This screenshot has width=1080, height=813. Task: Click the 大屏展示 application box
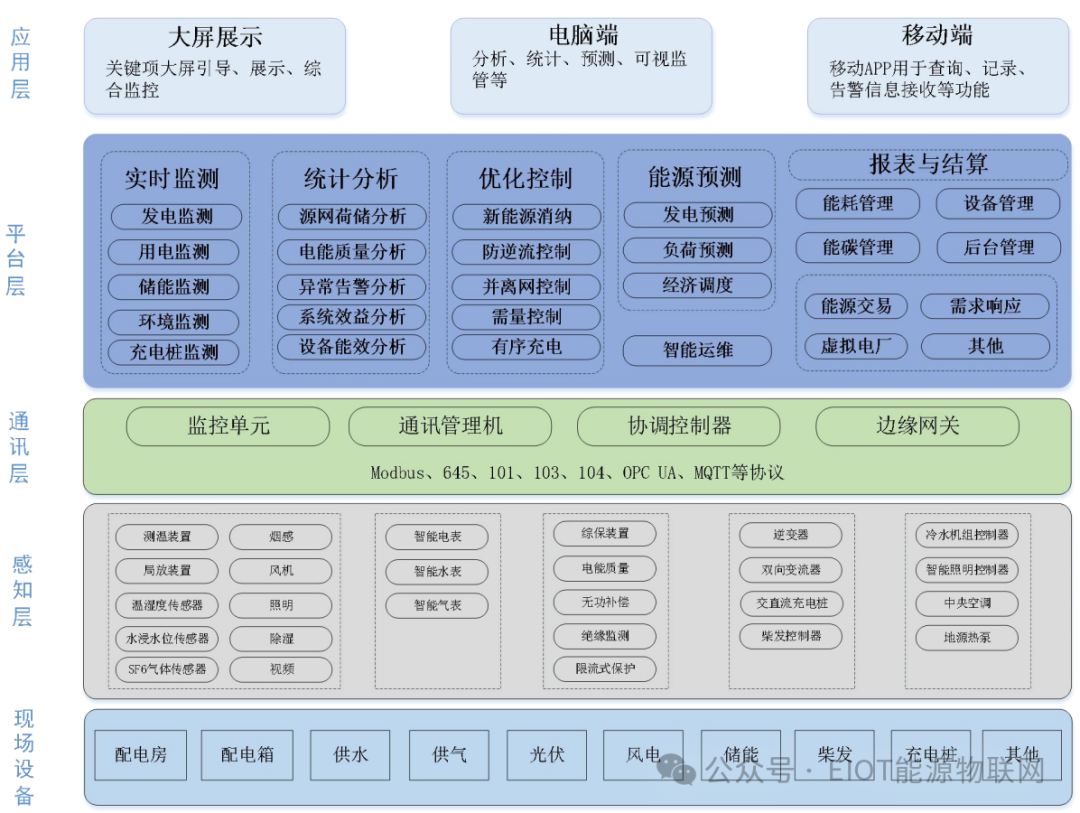[x=215, y=66]
